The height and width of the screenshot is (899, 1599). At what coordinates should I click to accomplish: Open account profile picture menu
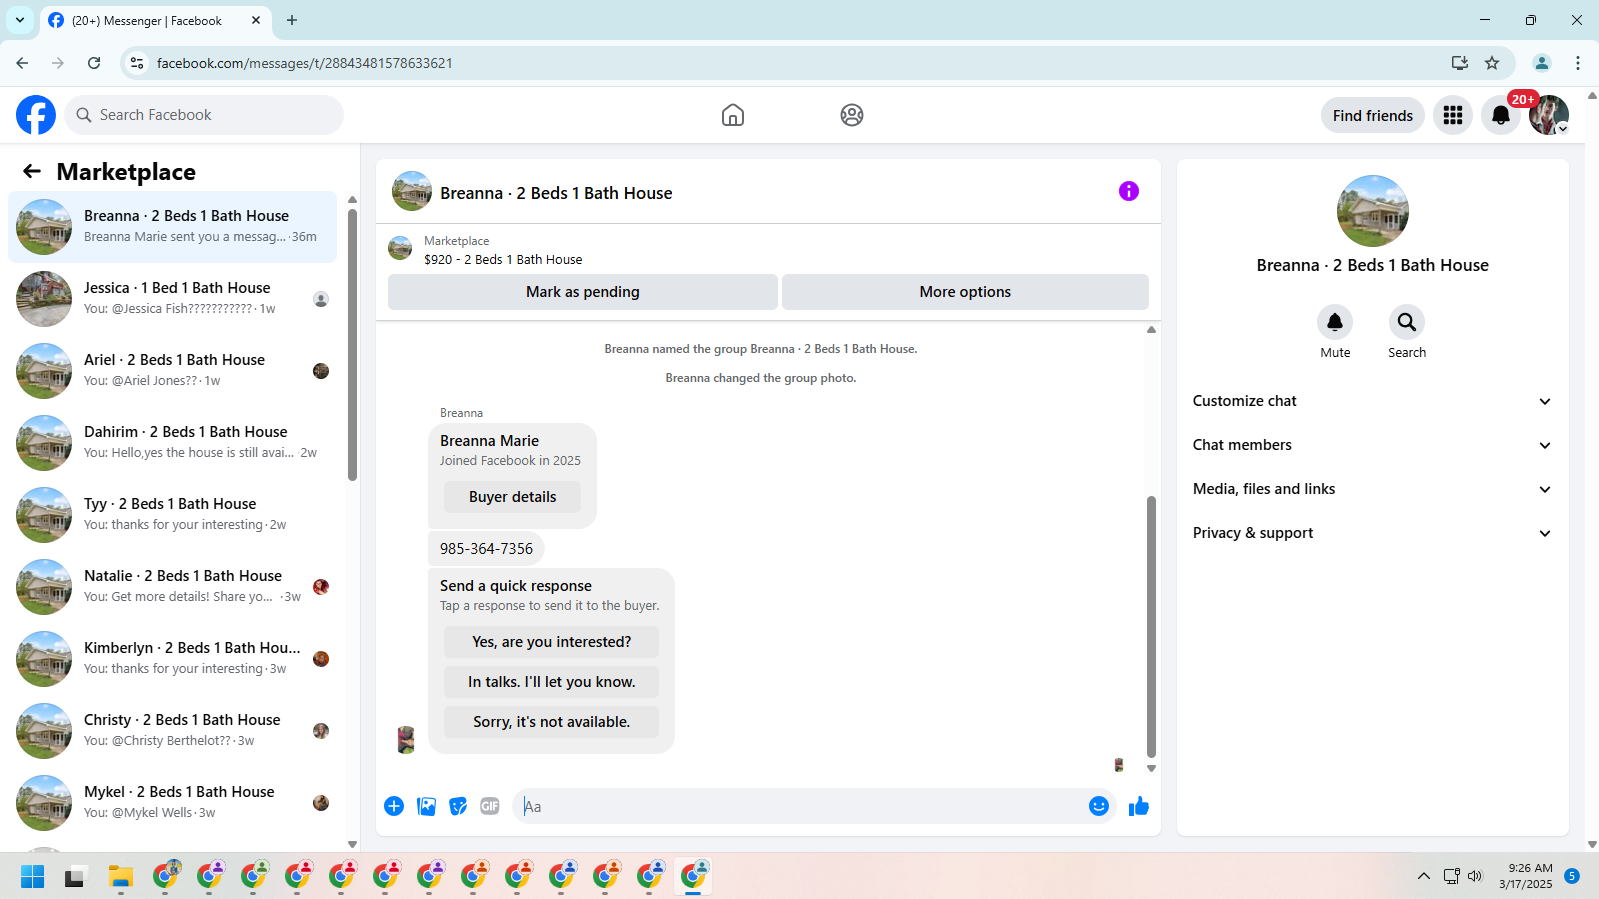coord(1549,115)
